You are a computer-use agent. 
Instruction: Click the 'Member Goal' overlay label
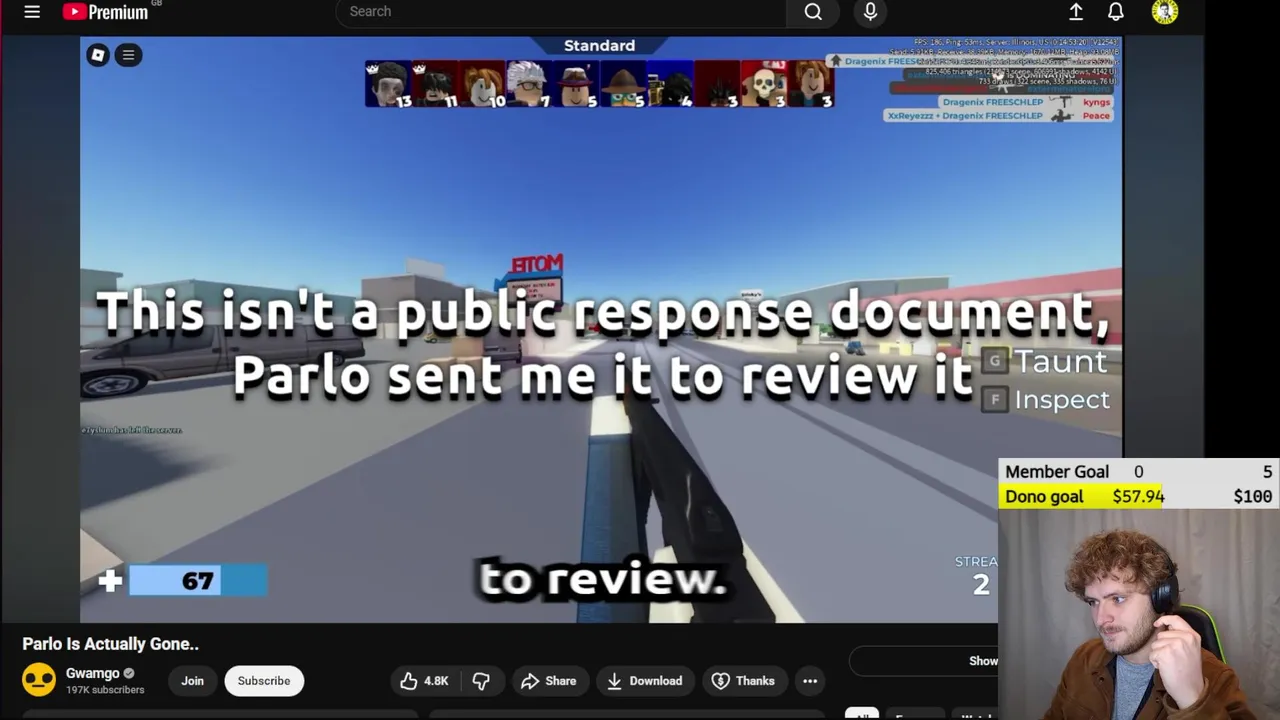(x=1057, y=472)
